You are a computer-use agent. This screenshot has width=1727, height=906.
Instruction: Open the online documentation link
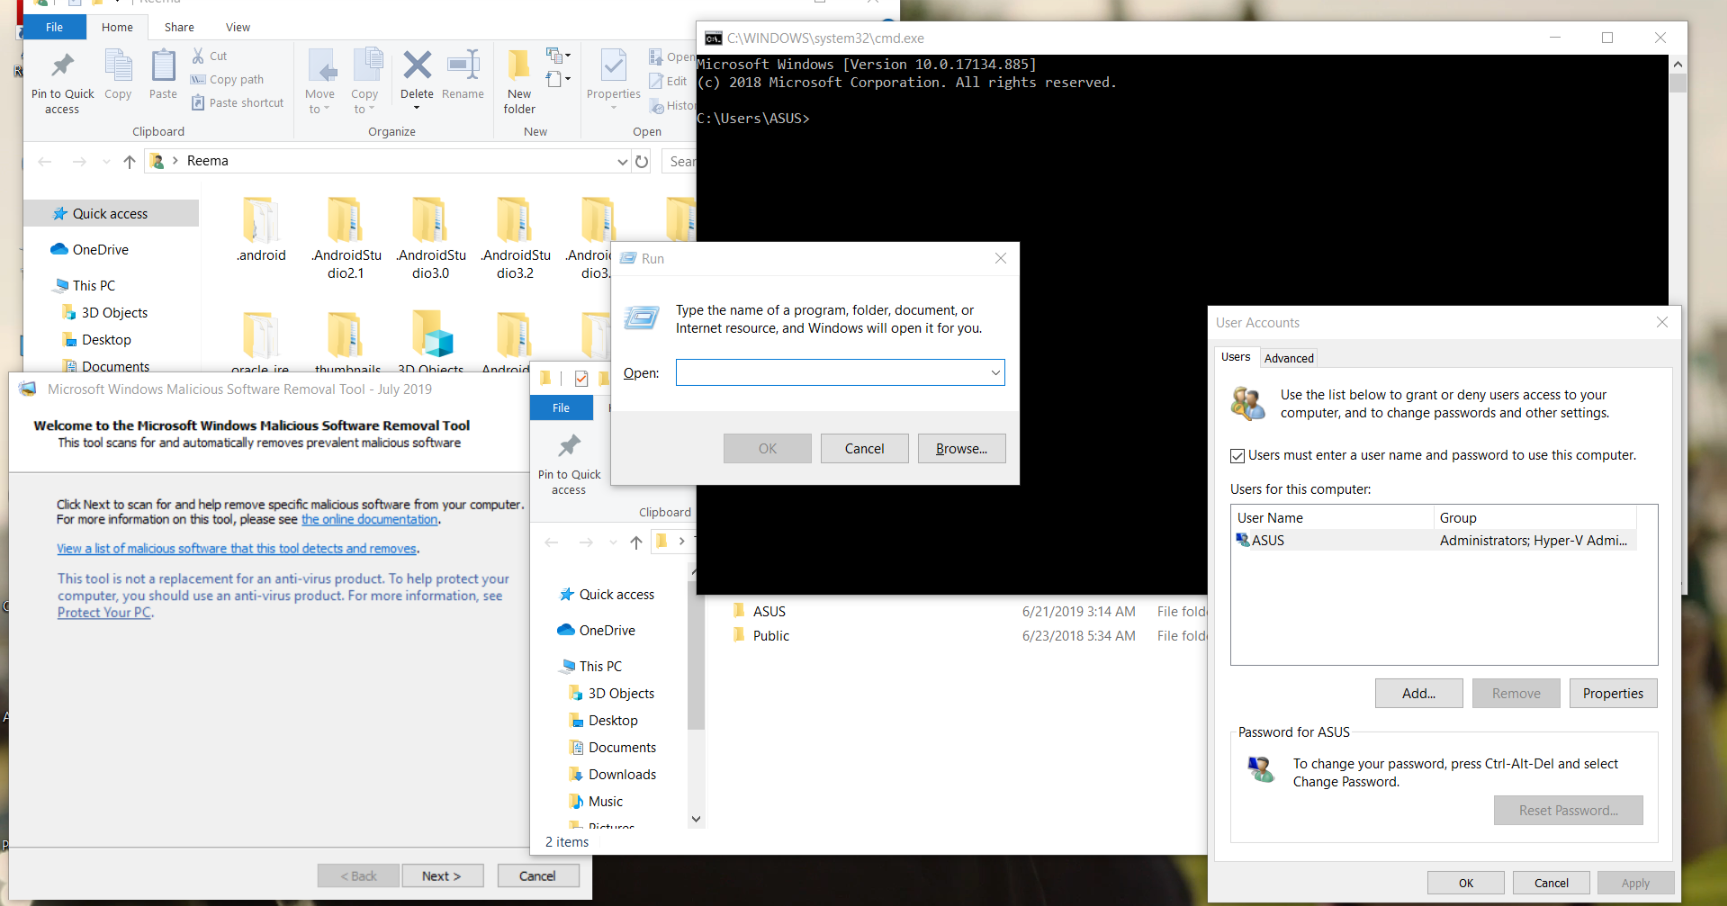click(x=370, y=519)
